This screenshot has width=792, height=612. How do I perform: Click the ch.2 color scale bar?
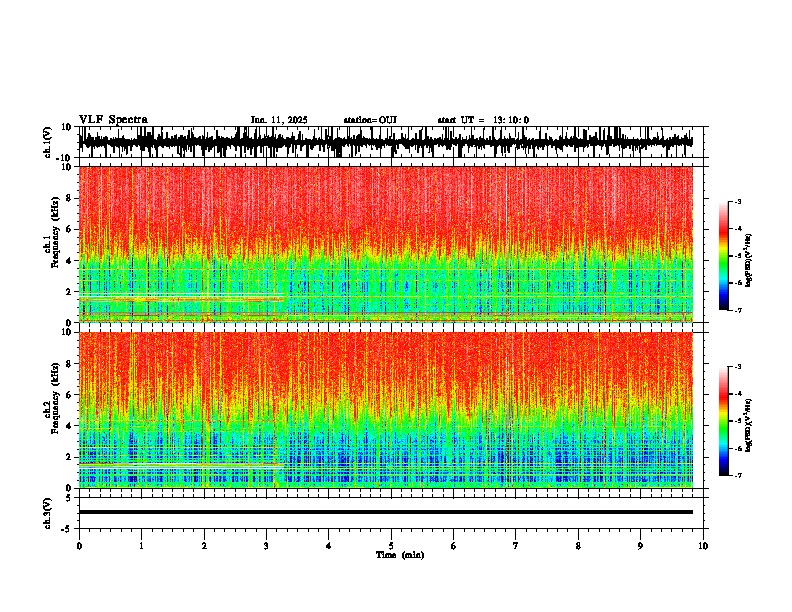point(724,421)
